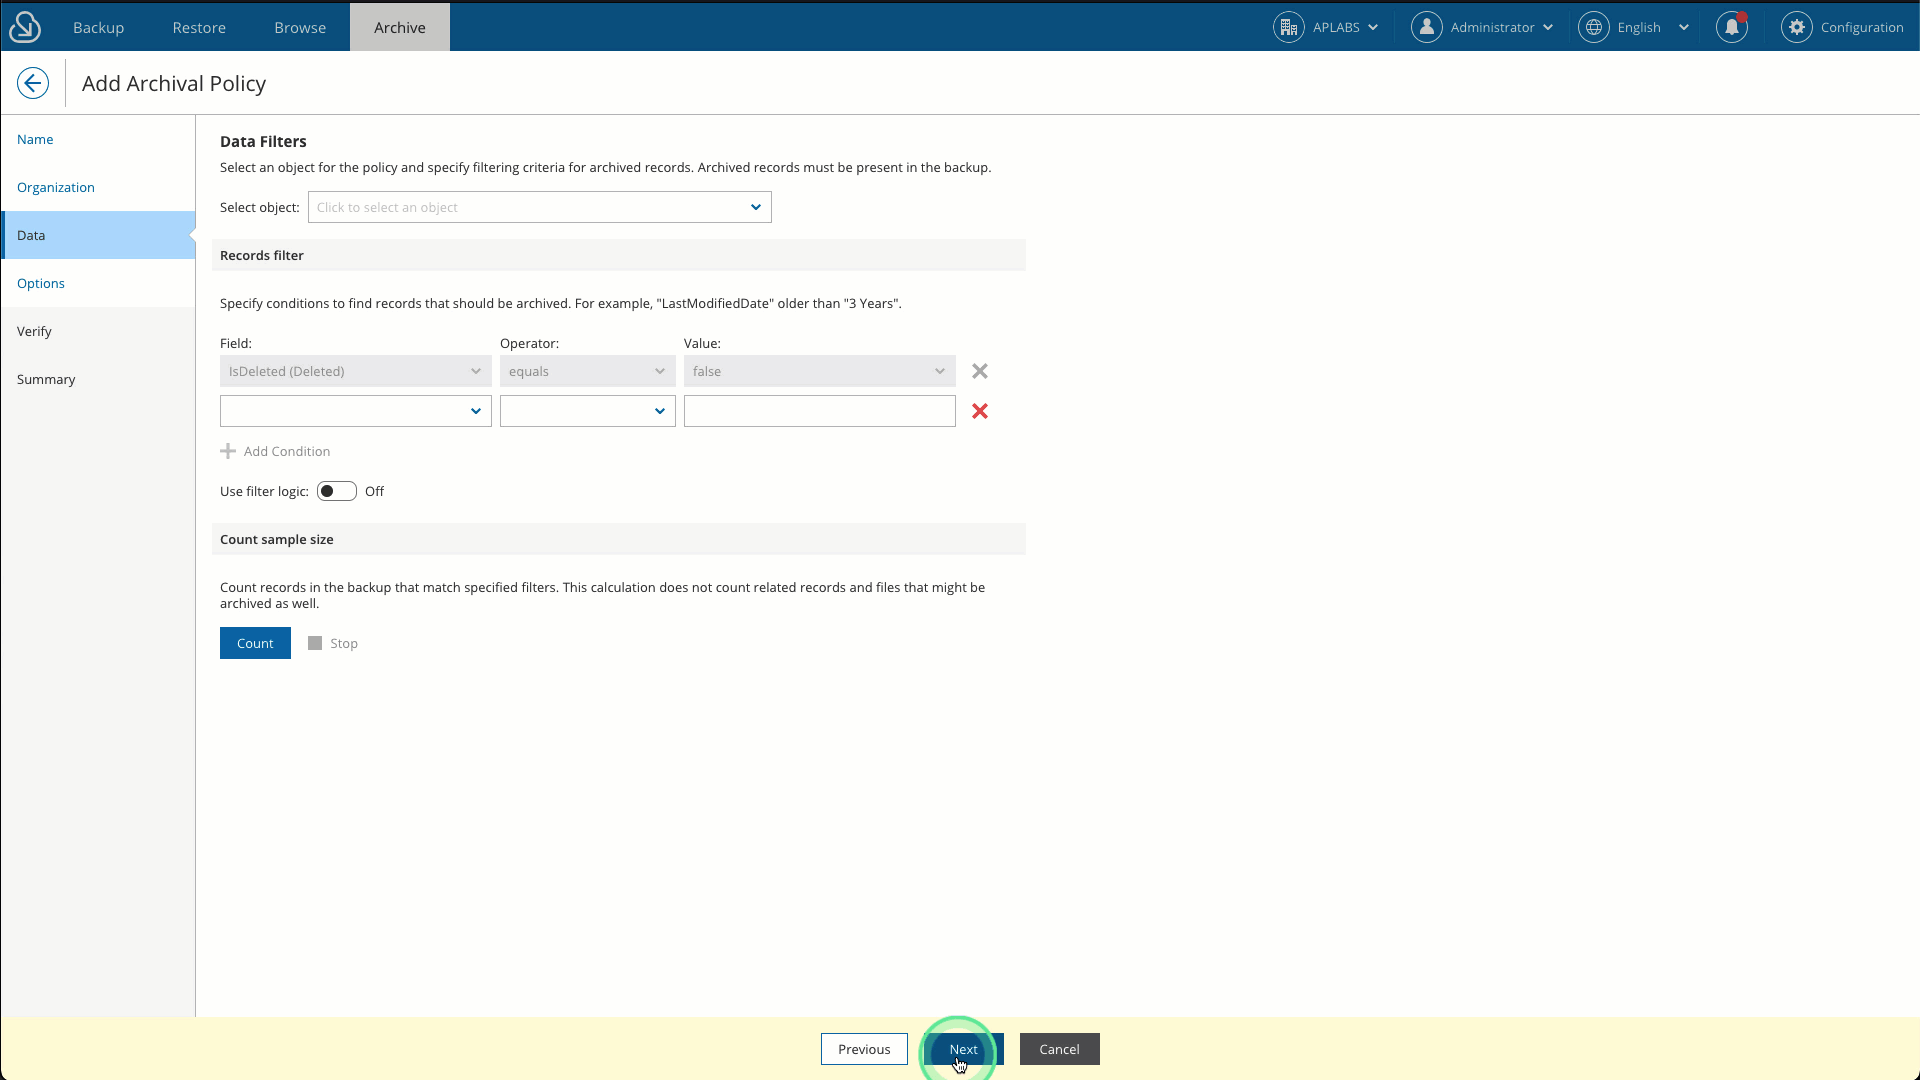
Task: Toggle Use filter logic switch
Action: tap(337, 491)
